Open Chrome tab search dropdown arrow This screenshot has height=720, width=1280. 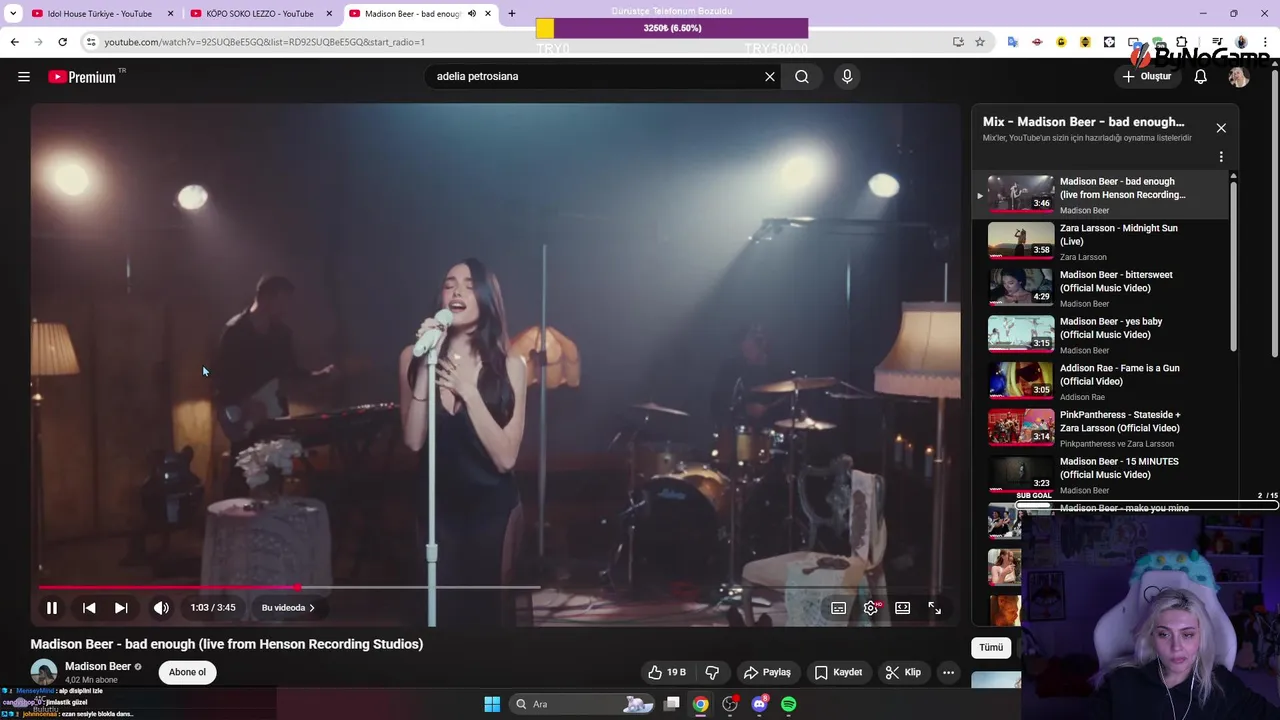[x=13, y=14]
